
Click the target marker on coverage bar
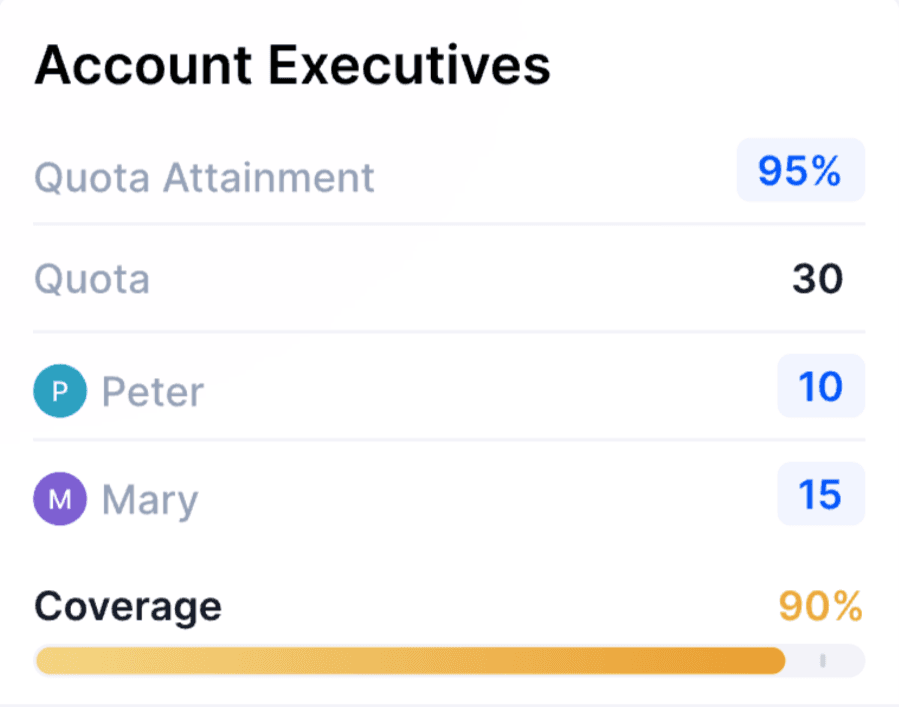[823, 661]
